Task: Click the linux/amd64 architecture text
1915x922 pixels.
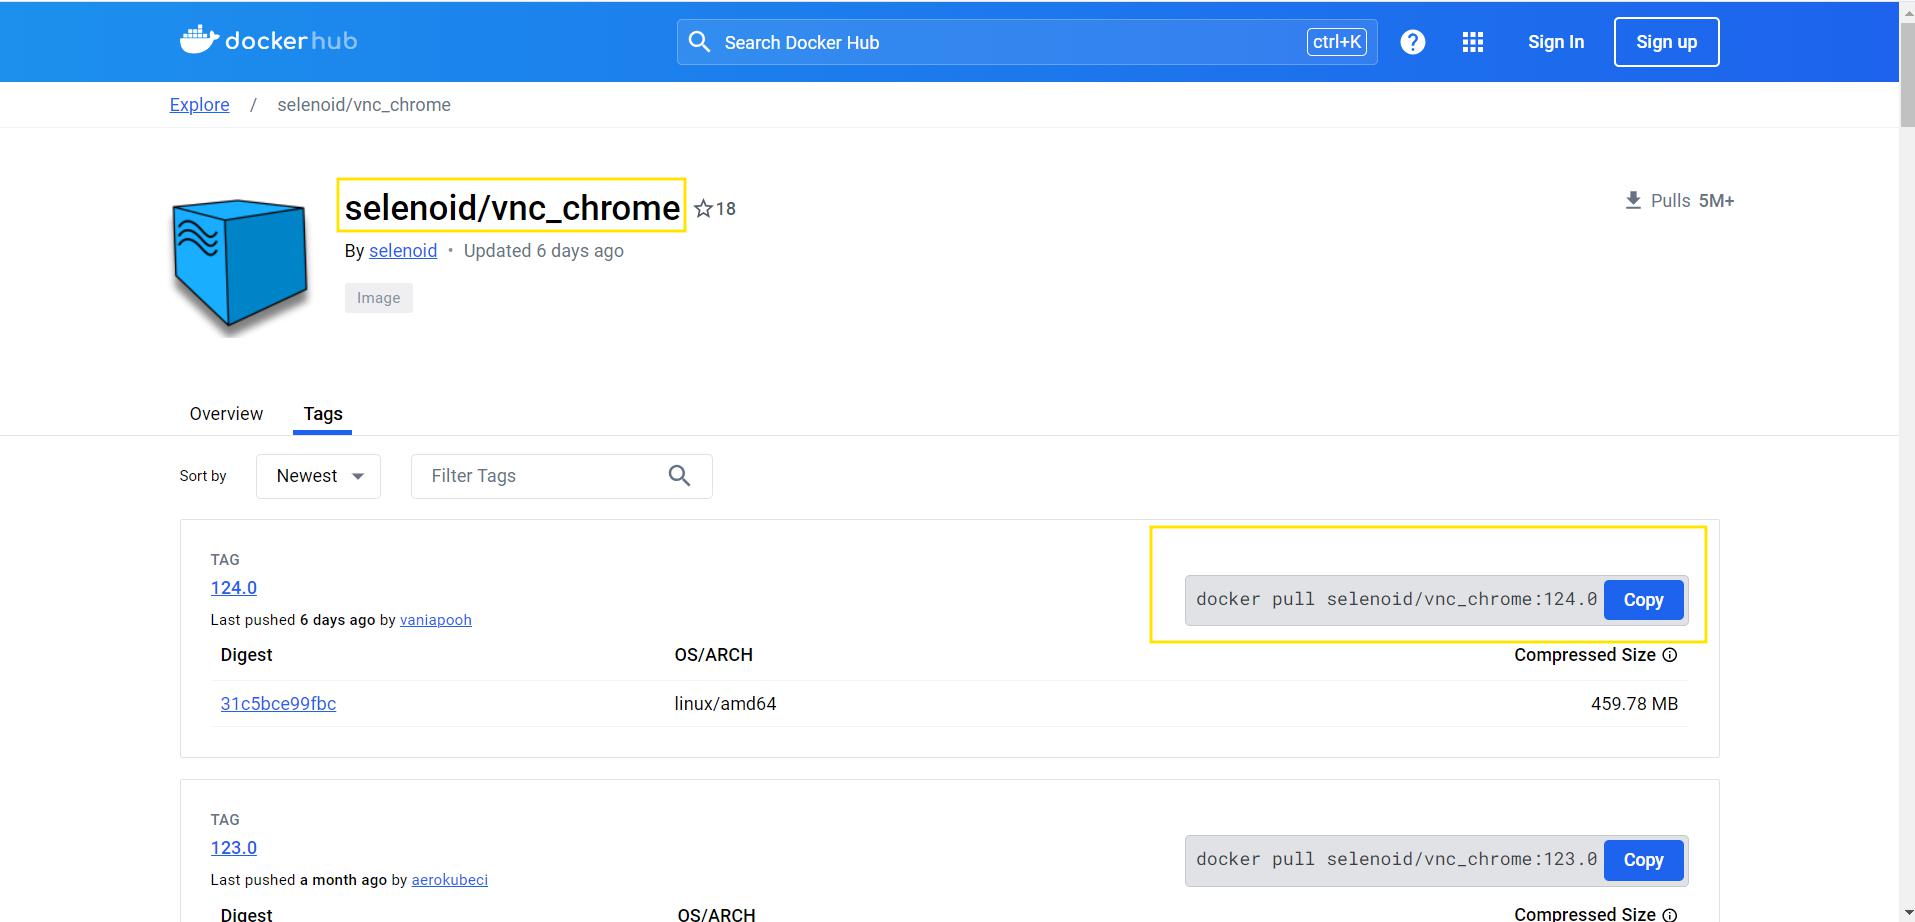Action: coord(725,704)
